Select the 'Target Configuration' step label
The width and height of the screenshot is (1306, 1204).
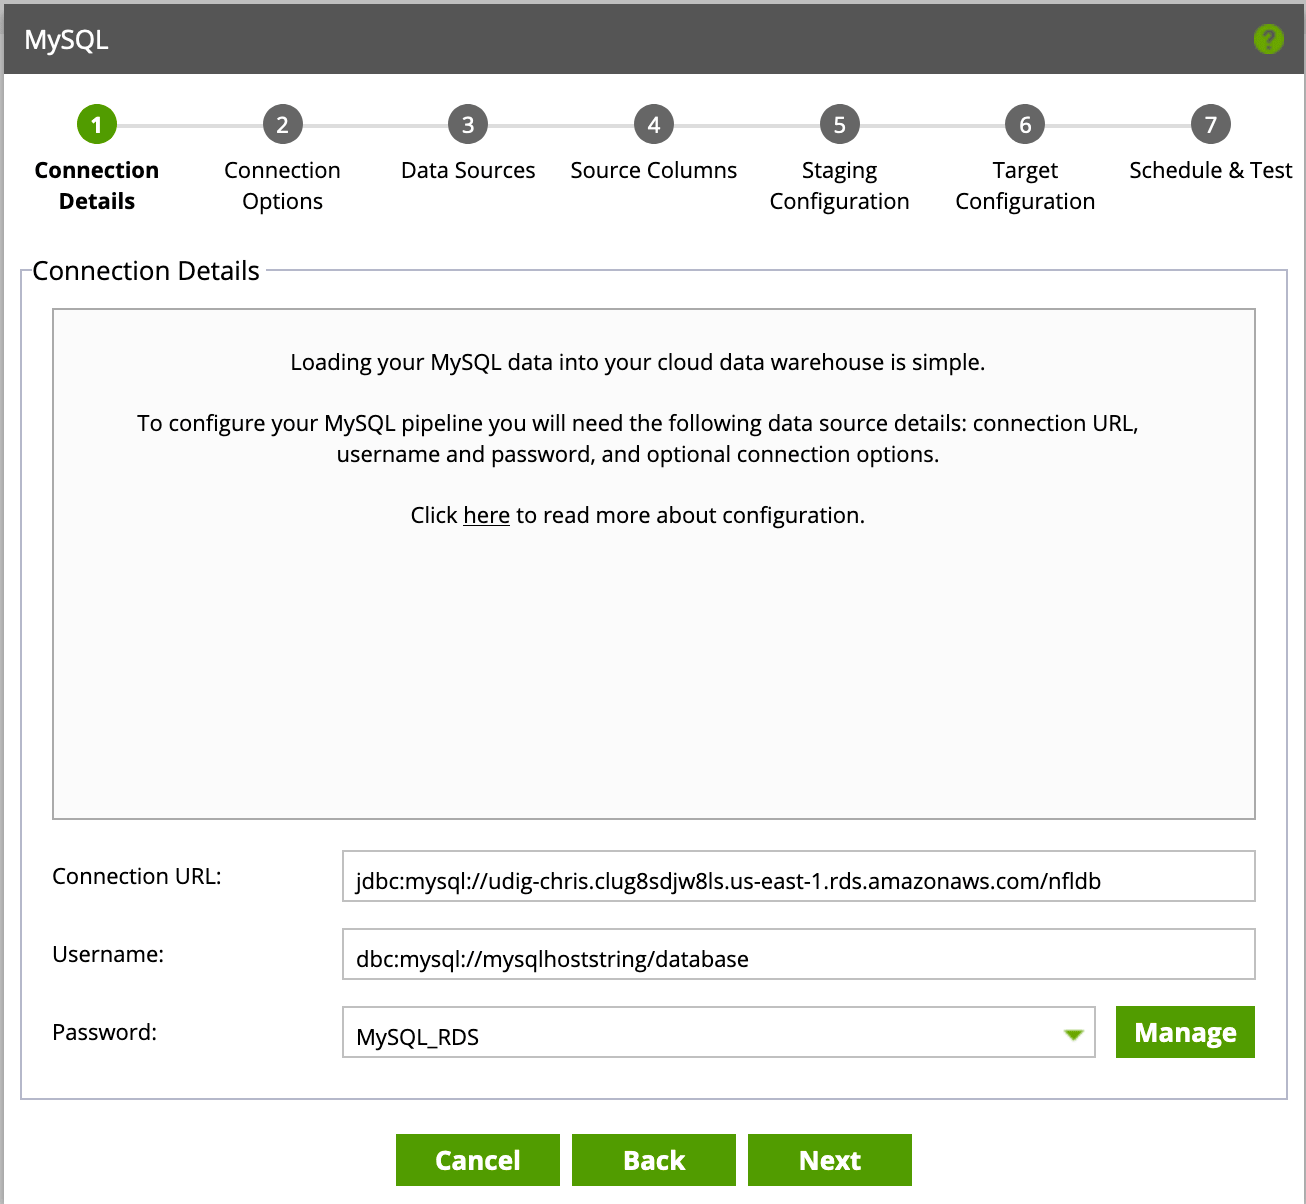tap(1025, 185)
